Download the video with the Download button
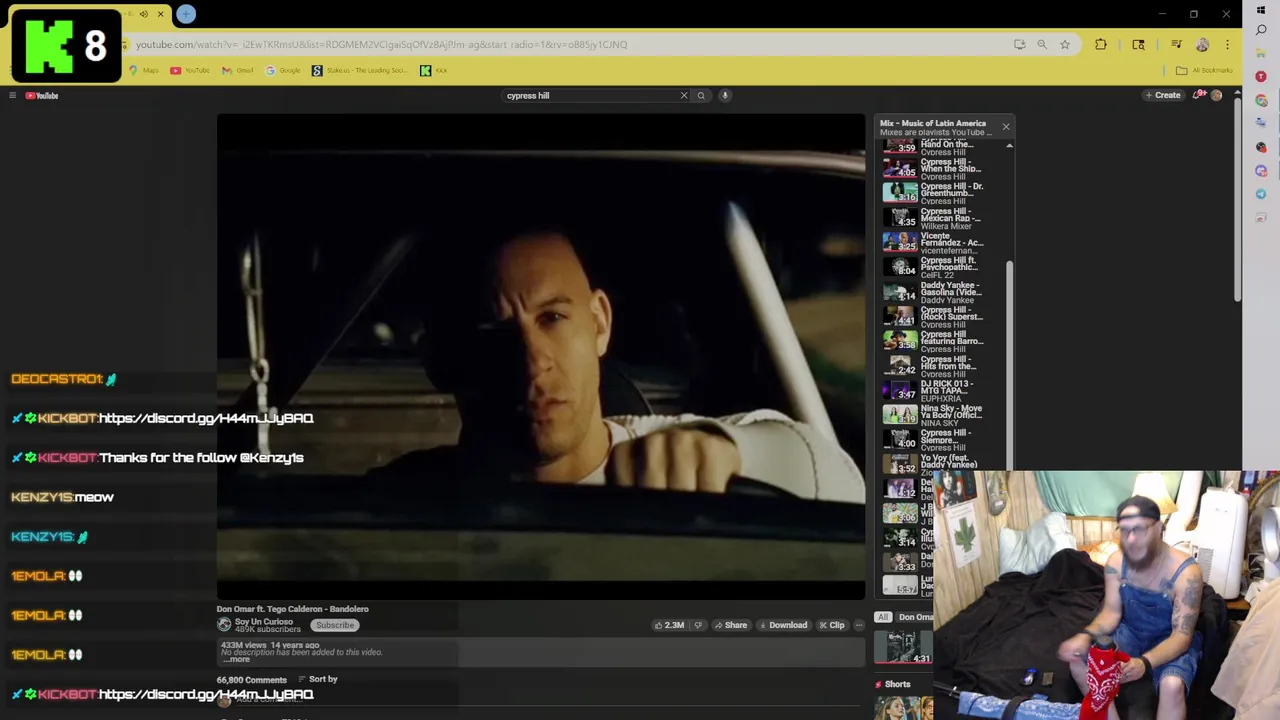This screenshot has width=1280, height=720. (783, 625)
